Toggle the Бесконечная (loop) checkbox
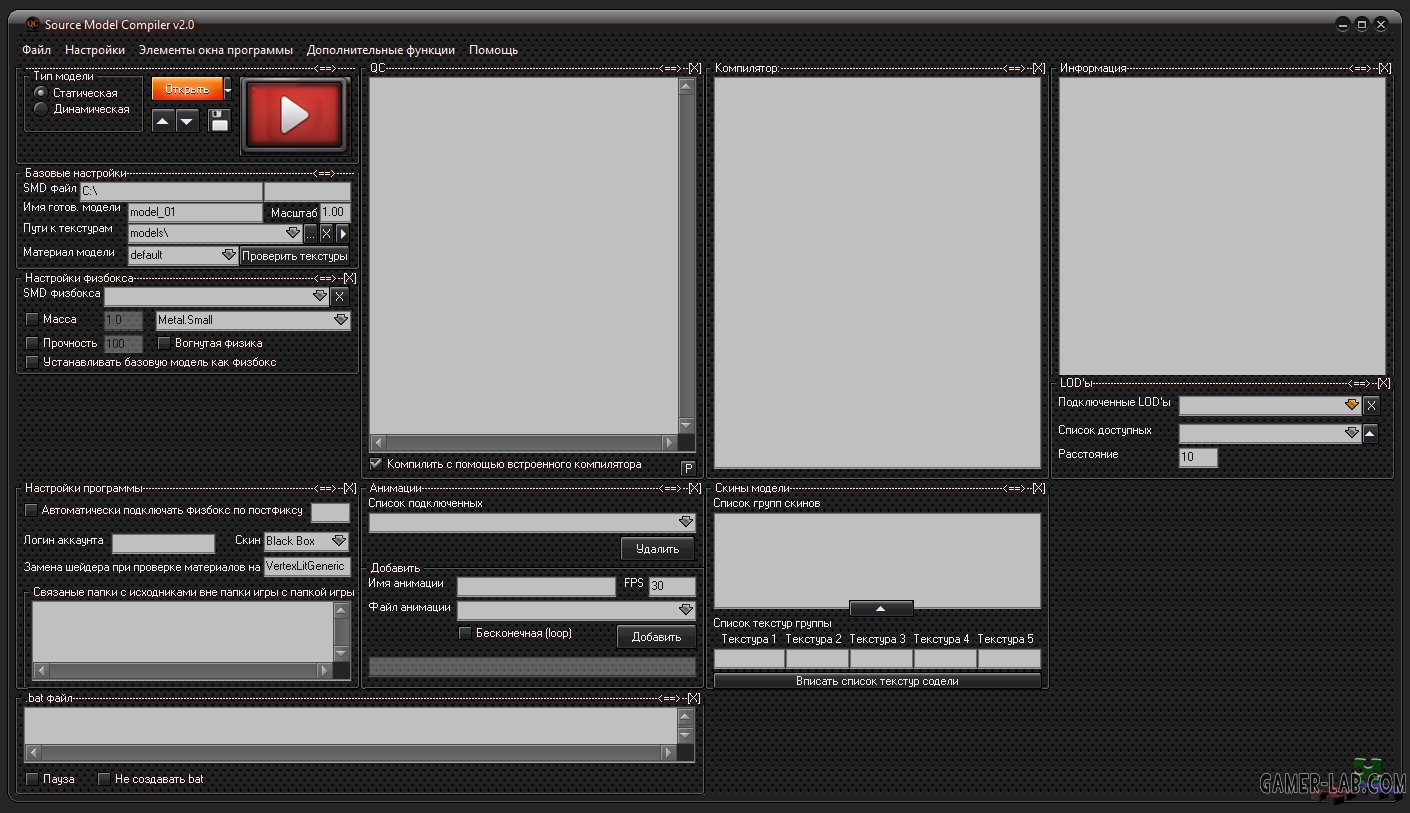 (x=465, y=633)
